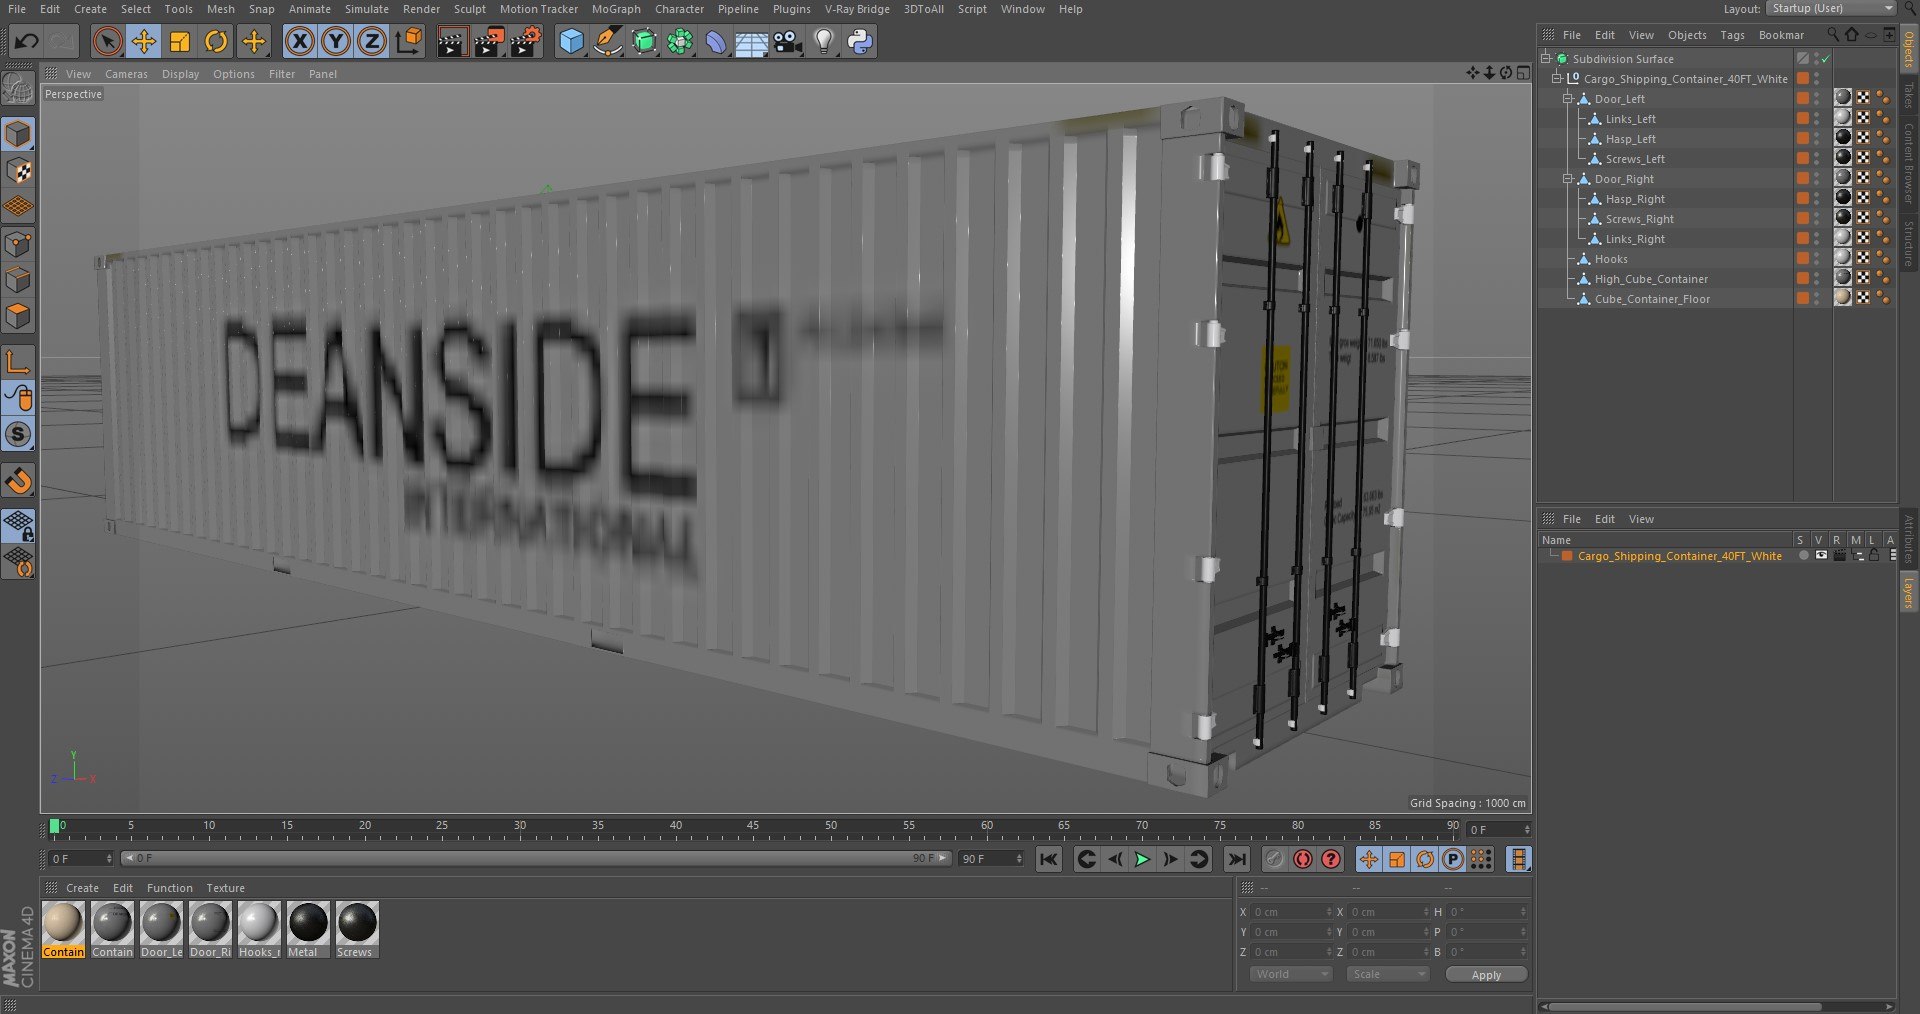Click Apply in coordinates panel
The height and width of the screenshot is (1014, 1920).
coord(1486,975)
